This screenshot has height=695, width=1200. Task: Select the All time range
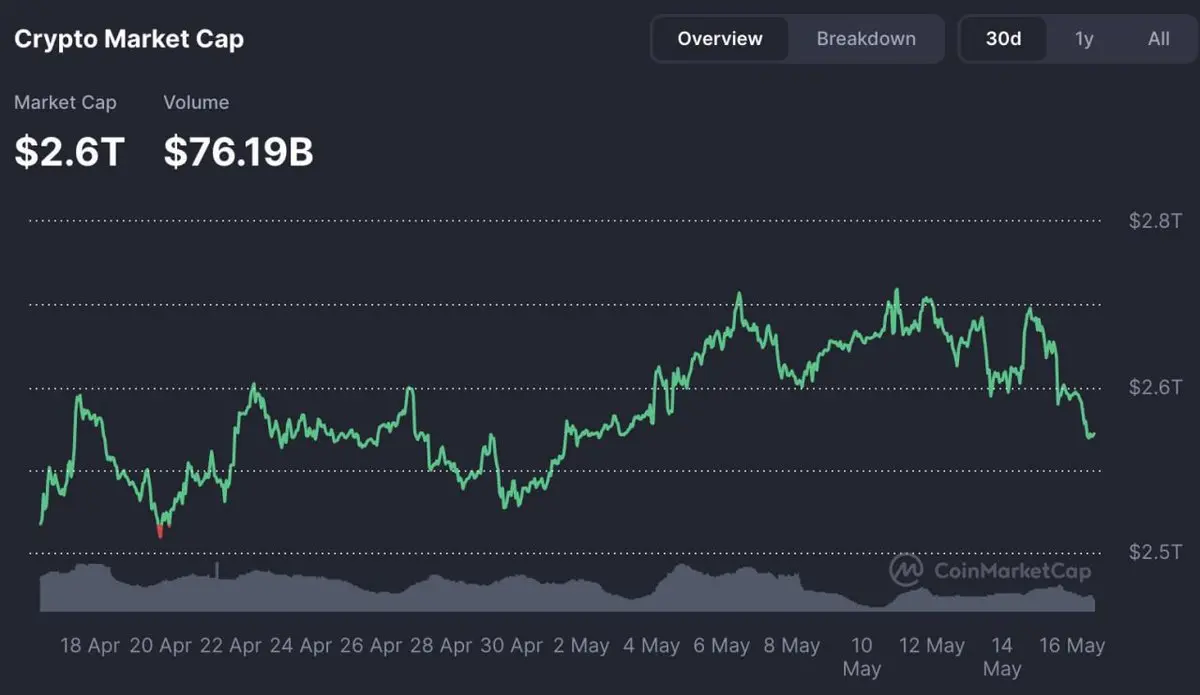pos(1158,39)
